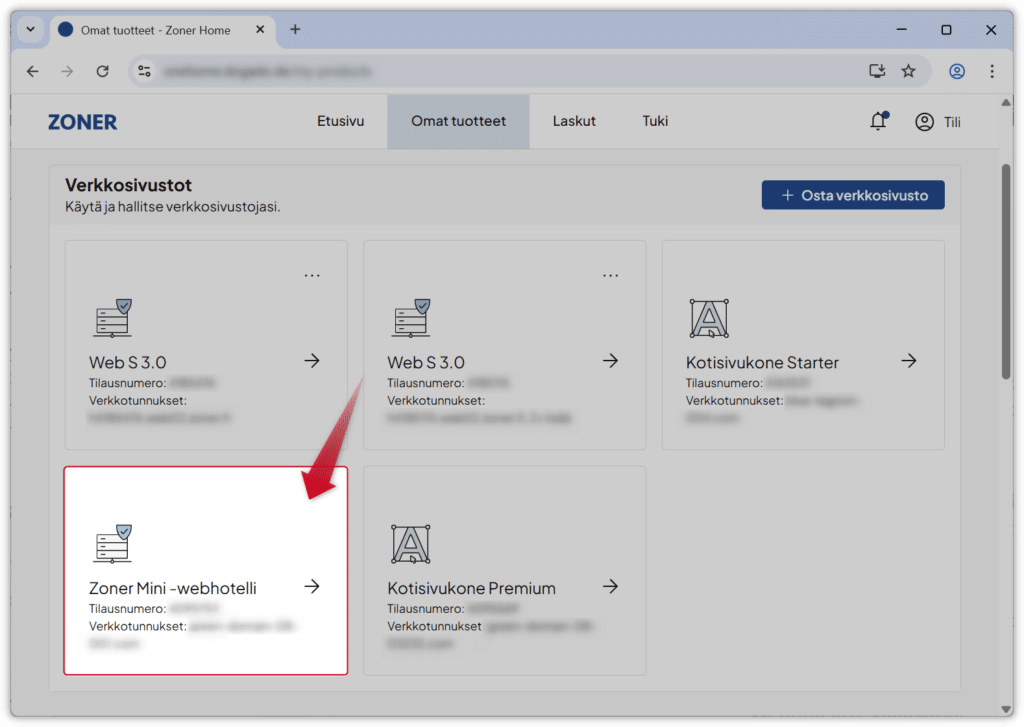Click arrow on Zoner Mini -webhotelli card
This screenshot has width=1024, height=727.
coord(312,587)
